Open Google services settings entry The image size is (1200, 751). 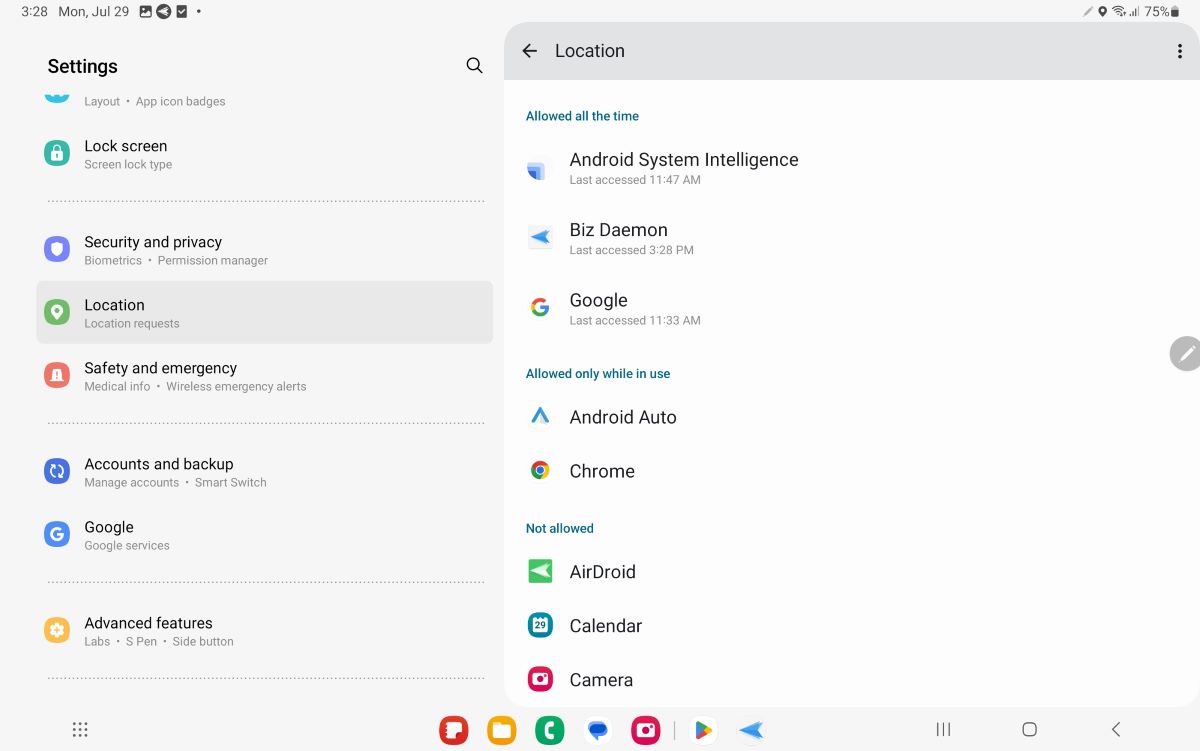[108, 534]
